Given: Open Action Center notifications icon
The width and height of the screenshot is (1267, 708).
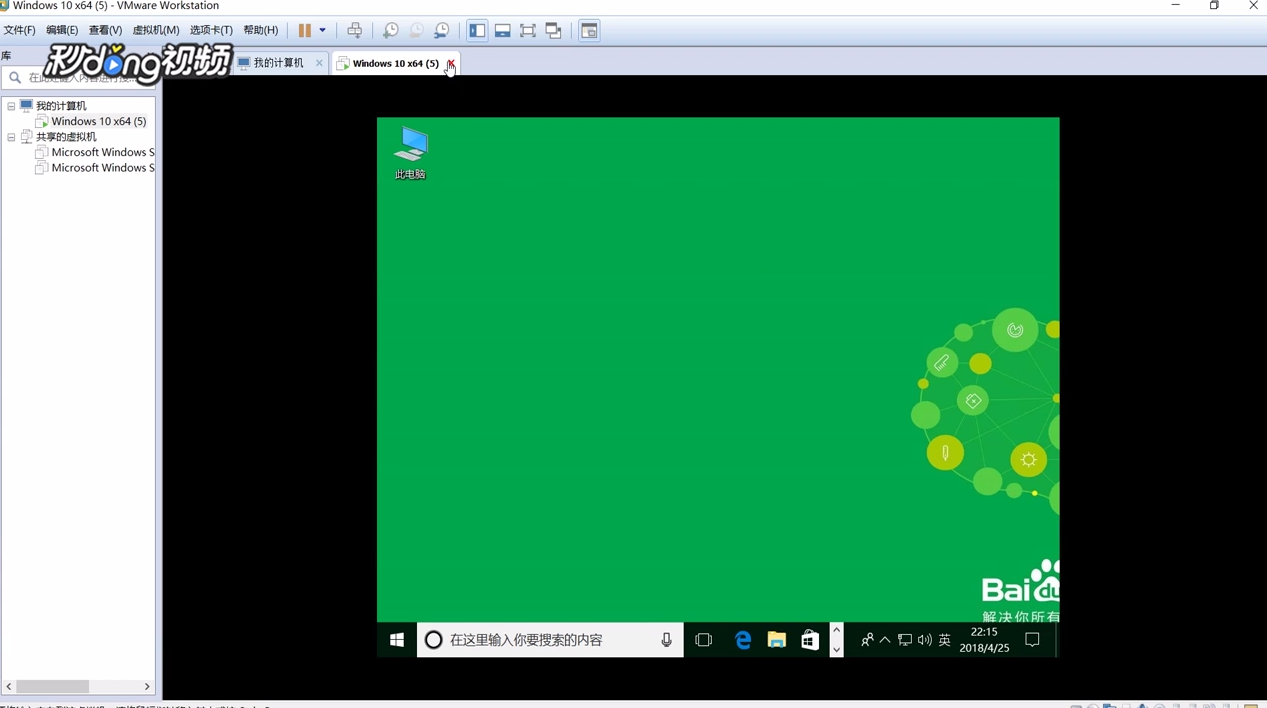Looking at the screenshot, I should tap(1033, 640).
